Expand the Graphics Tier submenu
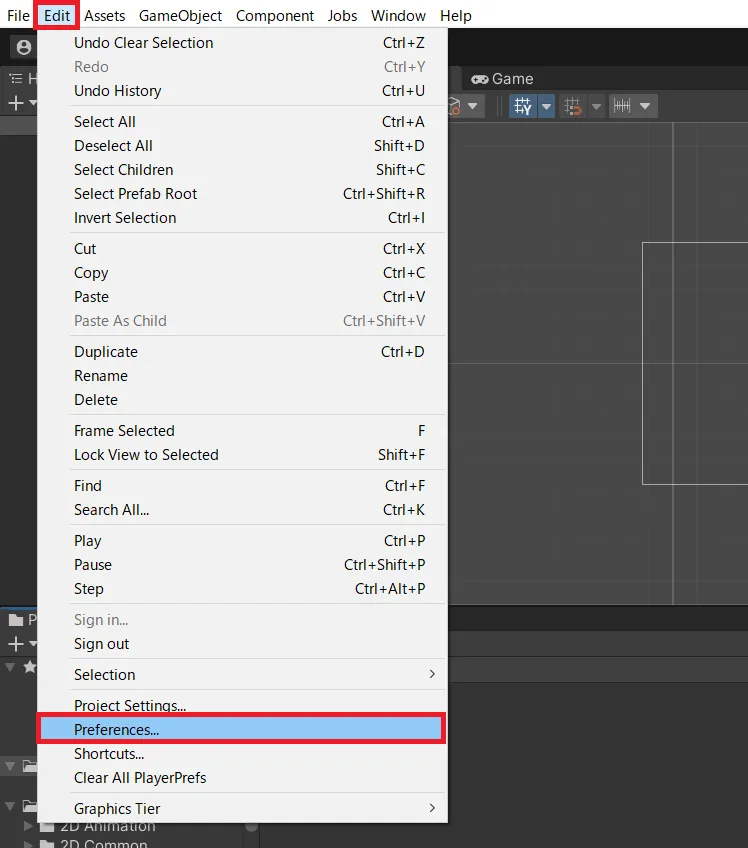The image size is (748, 848). pos(432,808)
